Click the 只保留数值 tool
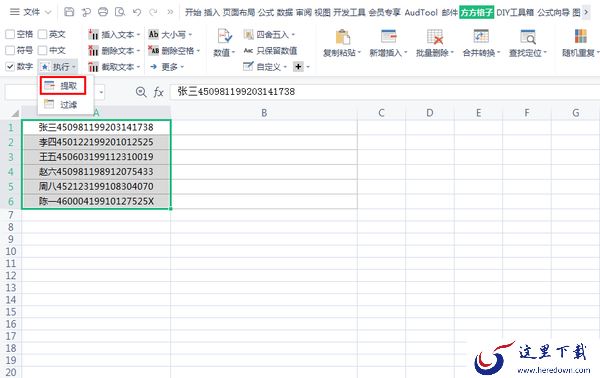 tap(271, 51)
